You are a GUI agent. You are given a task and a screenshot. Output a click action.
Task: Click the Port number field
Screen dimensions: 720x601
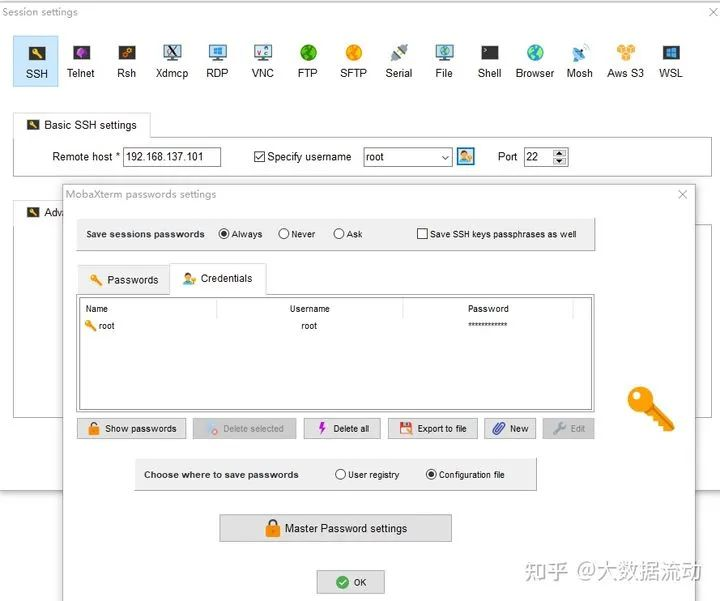539,157
